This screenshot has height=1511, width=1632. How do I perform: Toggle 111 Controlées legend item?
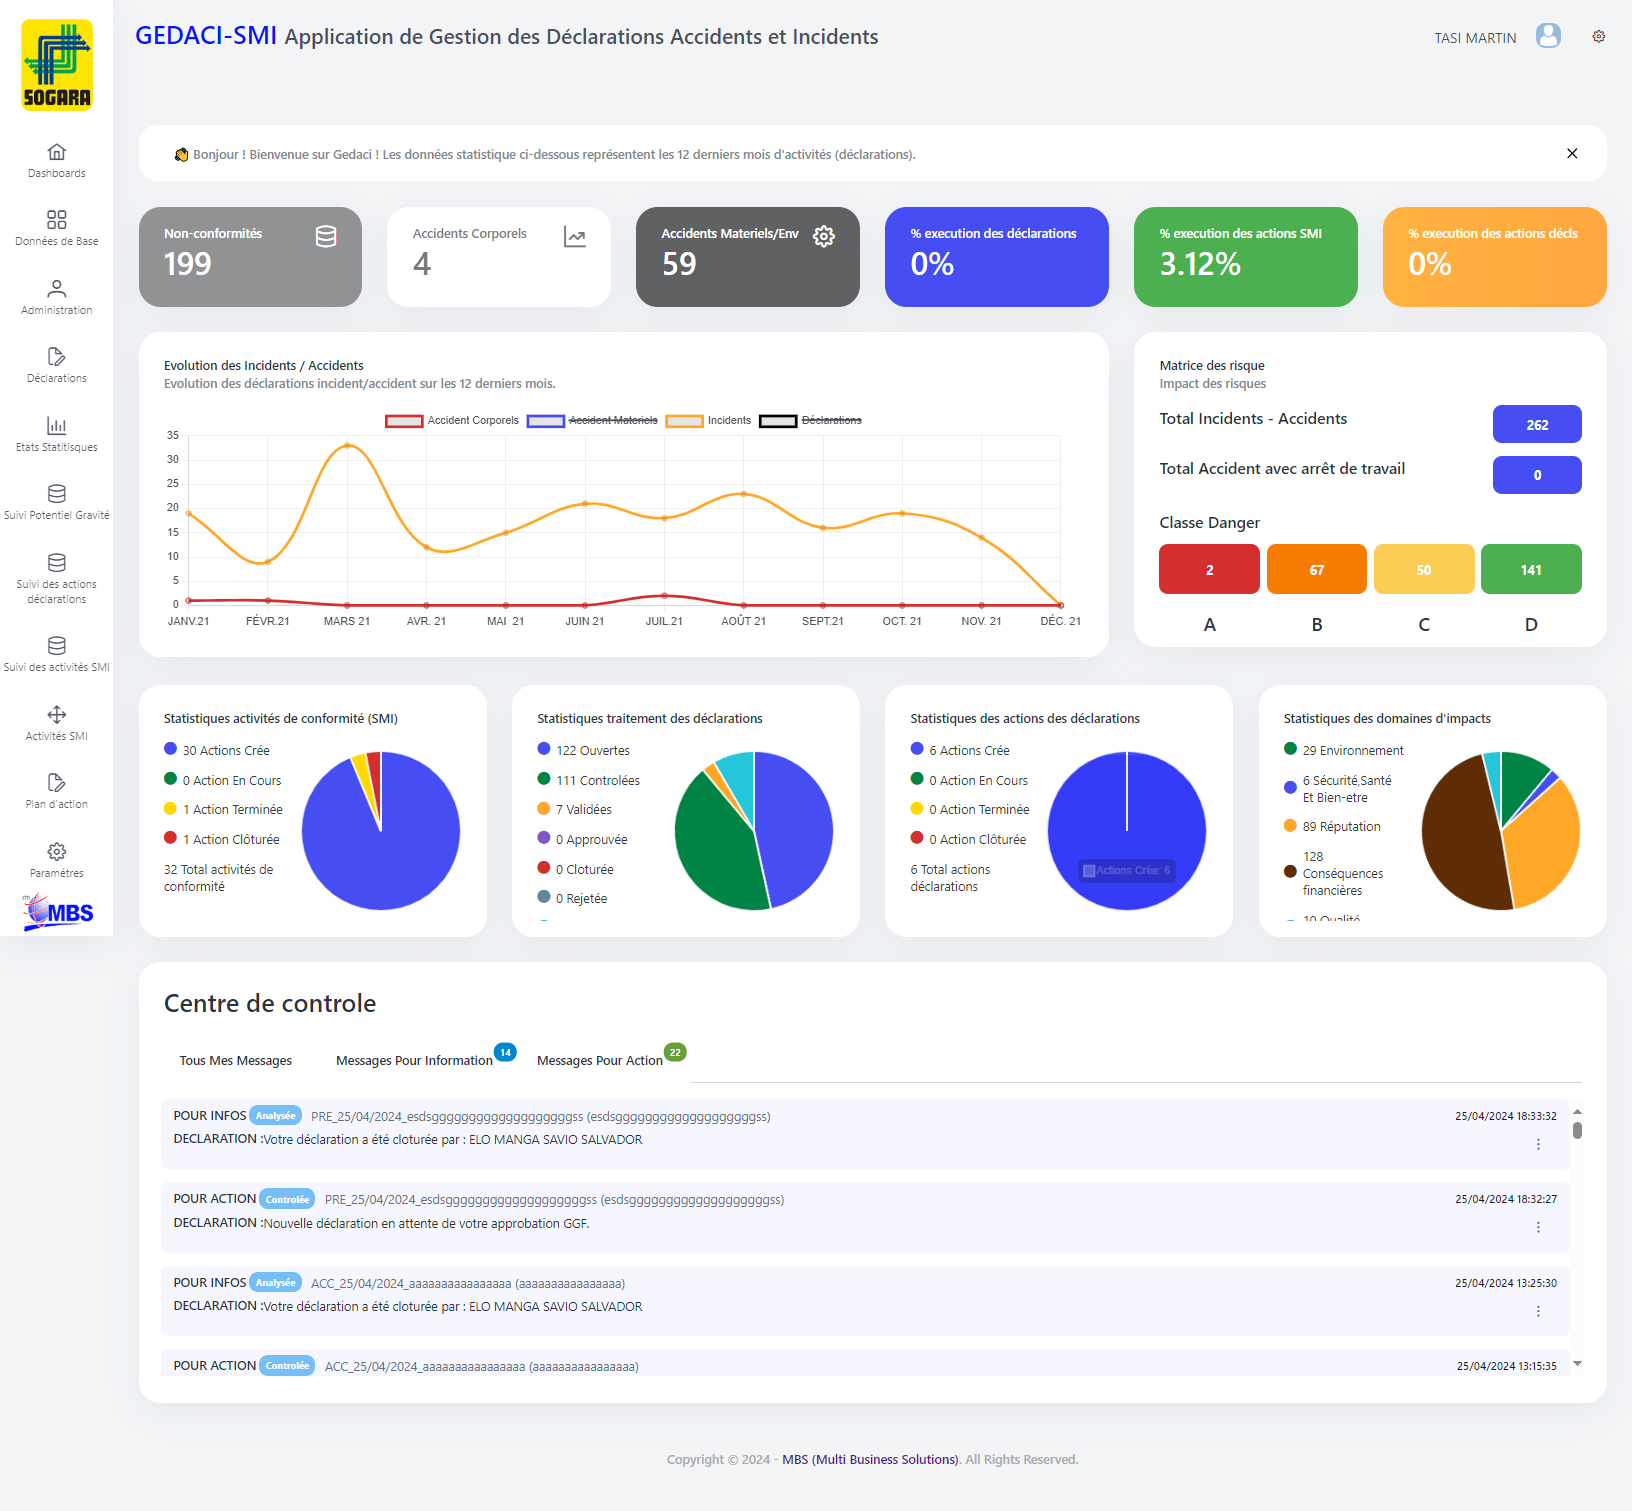(589, 780)
